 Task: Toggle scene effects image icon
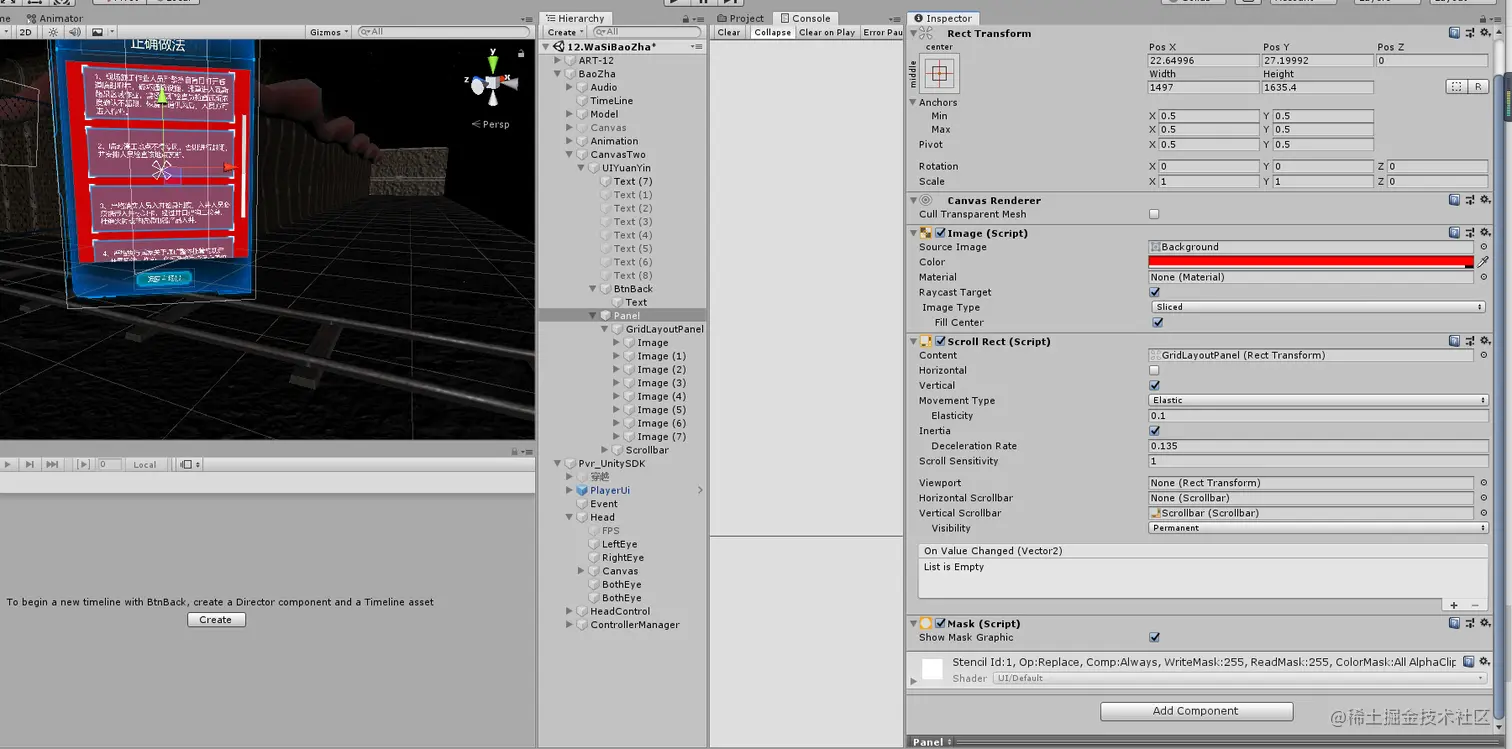tap(97, 32)
